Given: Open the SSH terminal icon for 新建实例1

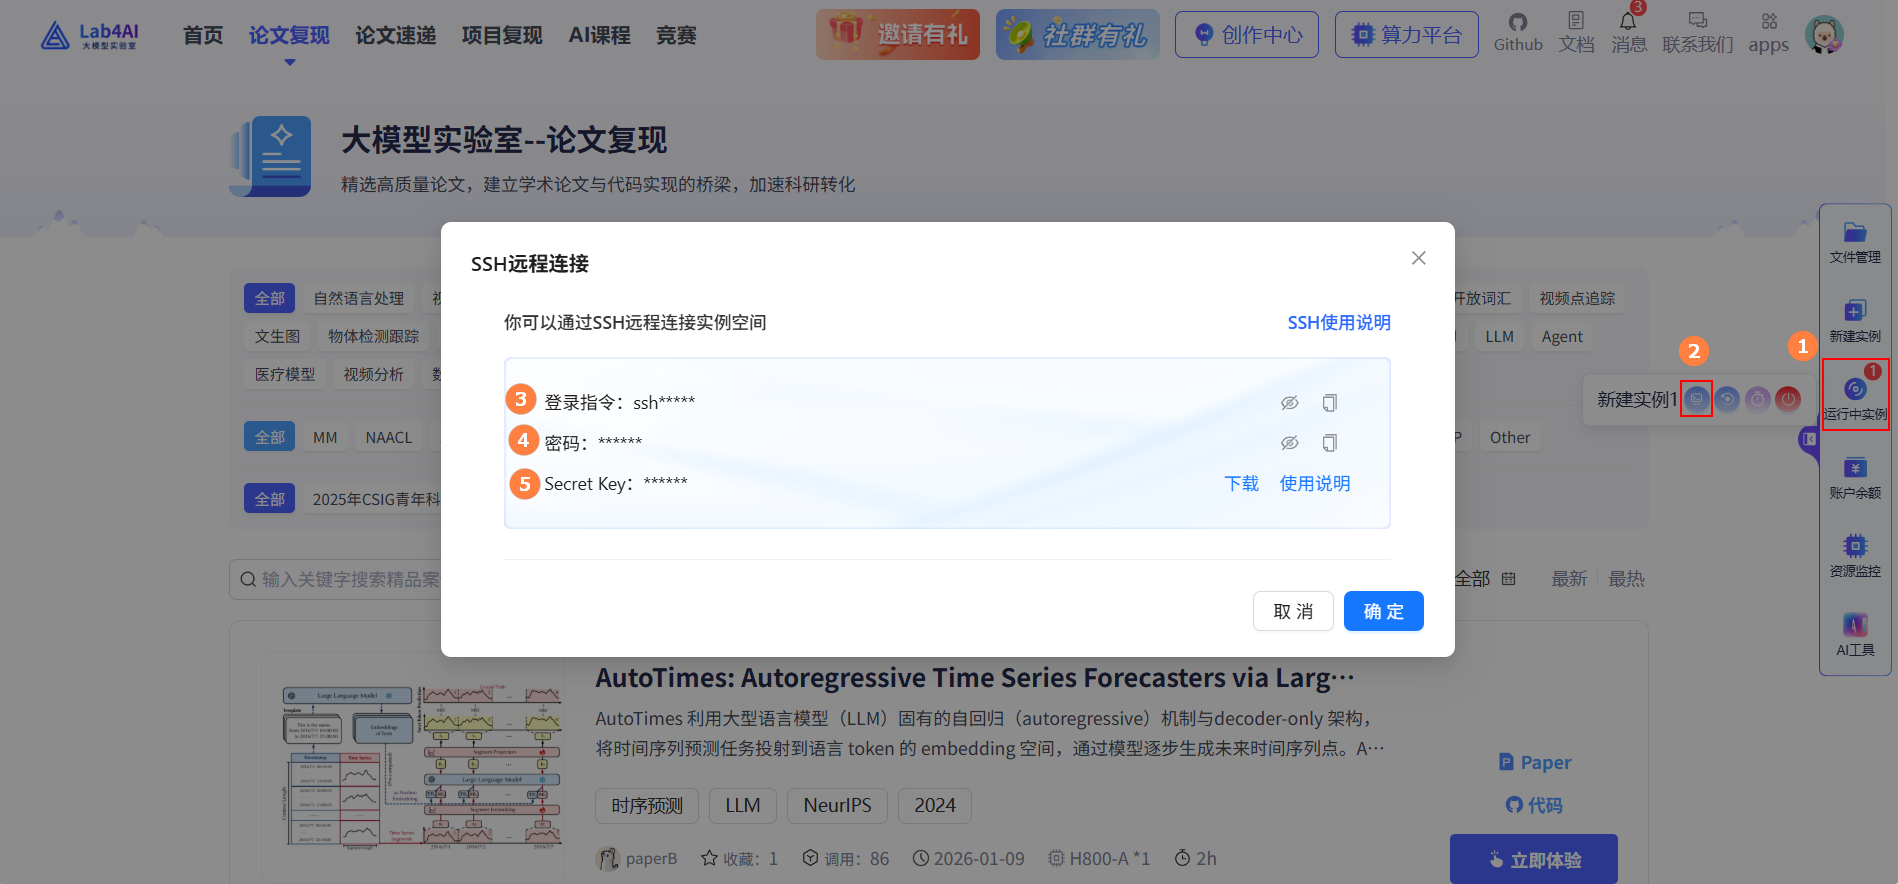Looking at the screenshot, I should pos(1696,399).
